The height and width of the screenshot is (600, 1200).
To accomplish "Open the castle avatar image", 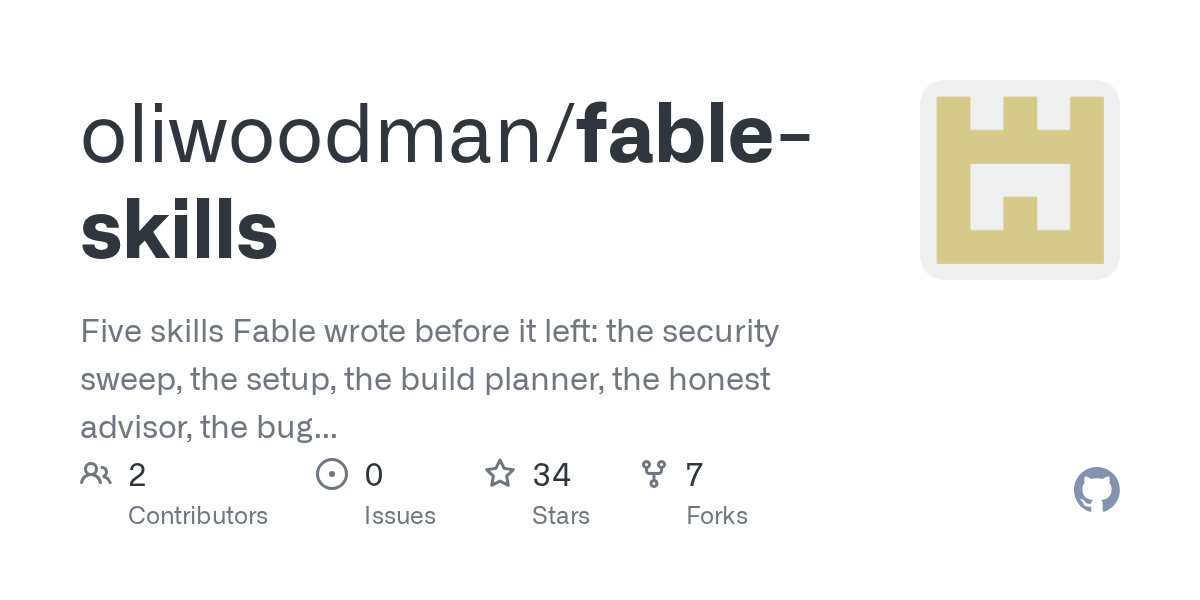I will 1020,180.
